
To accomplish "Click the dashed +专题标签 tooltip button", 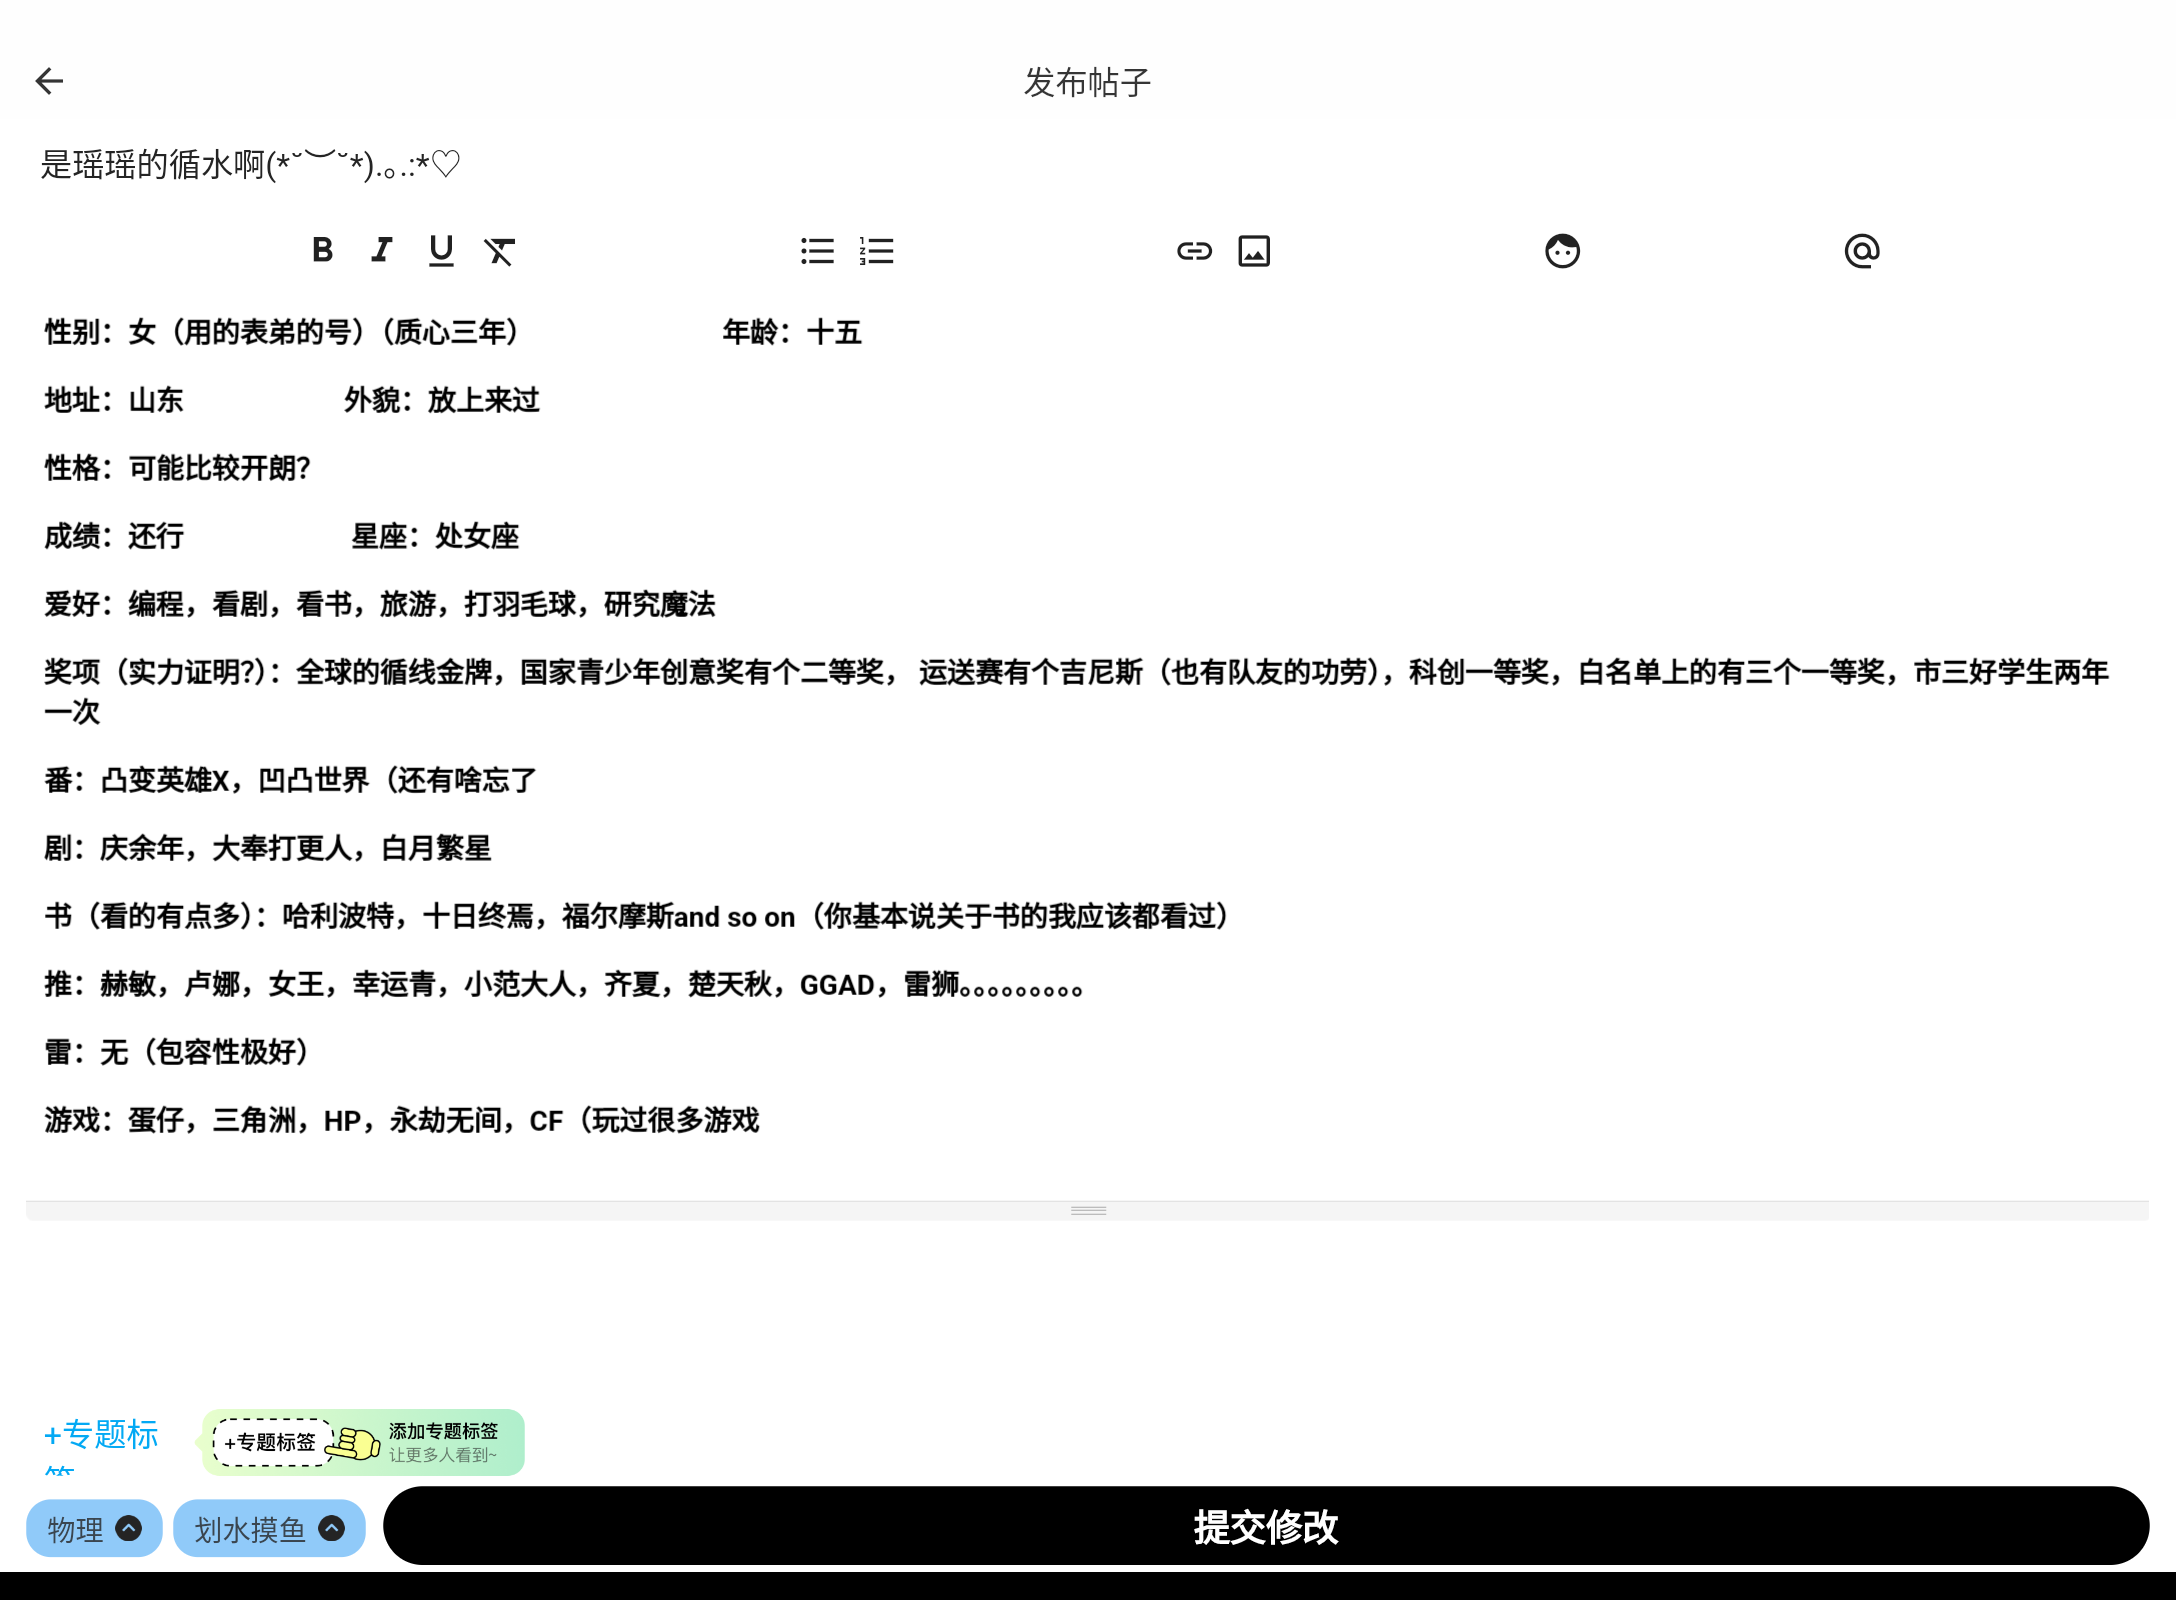I will (x=271, y=1442).
